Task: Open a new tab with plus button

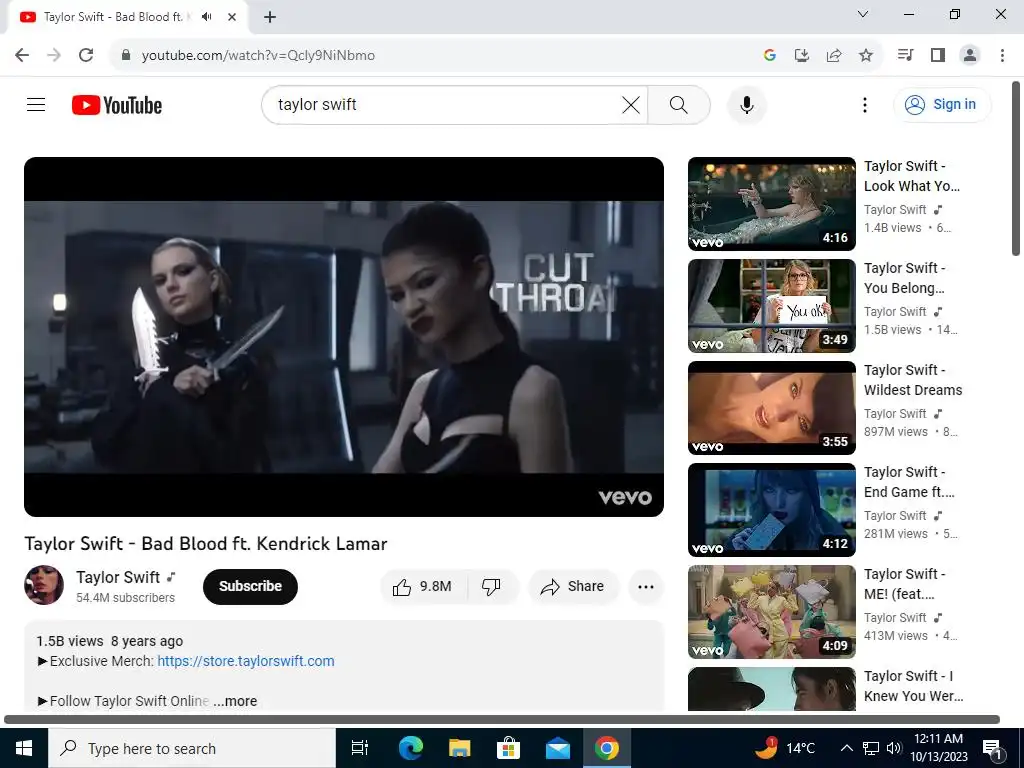Action: 270,17
